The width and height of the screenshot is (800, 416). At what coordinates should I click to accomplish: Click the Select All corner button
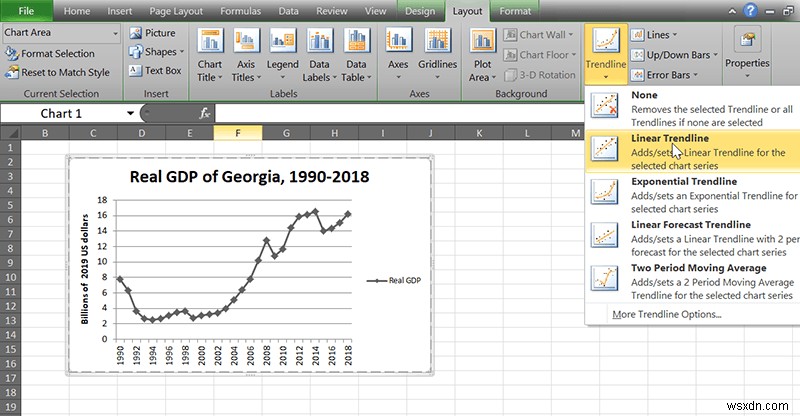[10, 133]
